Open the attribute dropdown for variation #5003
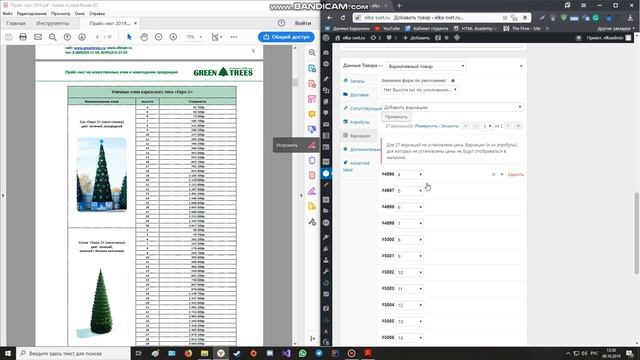 (x=409, y=289)
